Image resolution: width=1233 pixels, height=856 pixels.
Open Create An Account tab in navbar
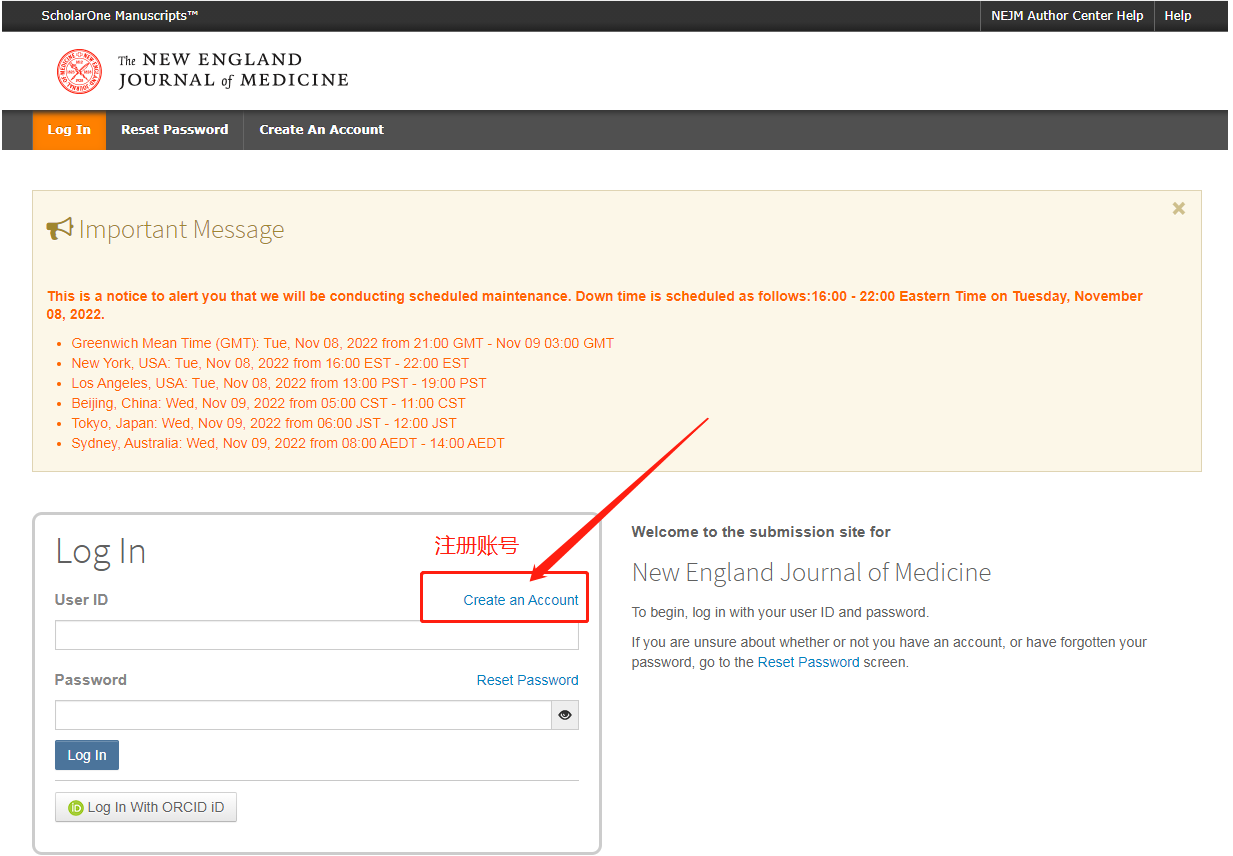(322, 130)
